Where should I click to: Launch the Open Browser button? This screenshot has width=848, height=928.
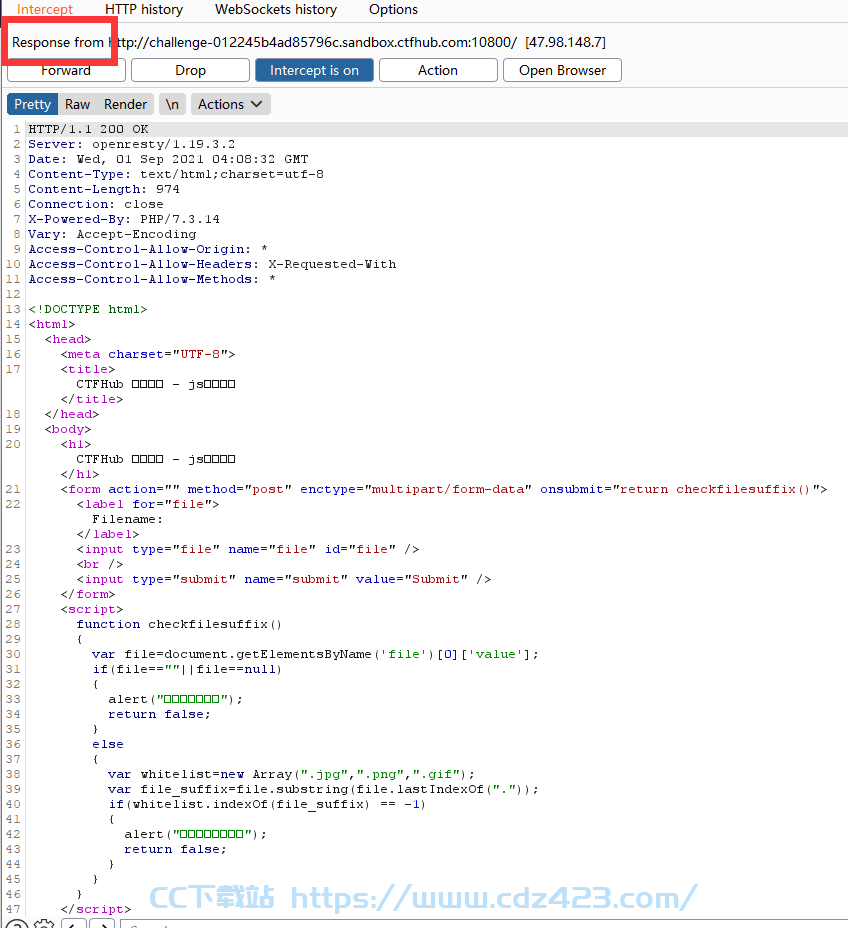coord(562,70)
